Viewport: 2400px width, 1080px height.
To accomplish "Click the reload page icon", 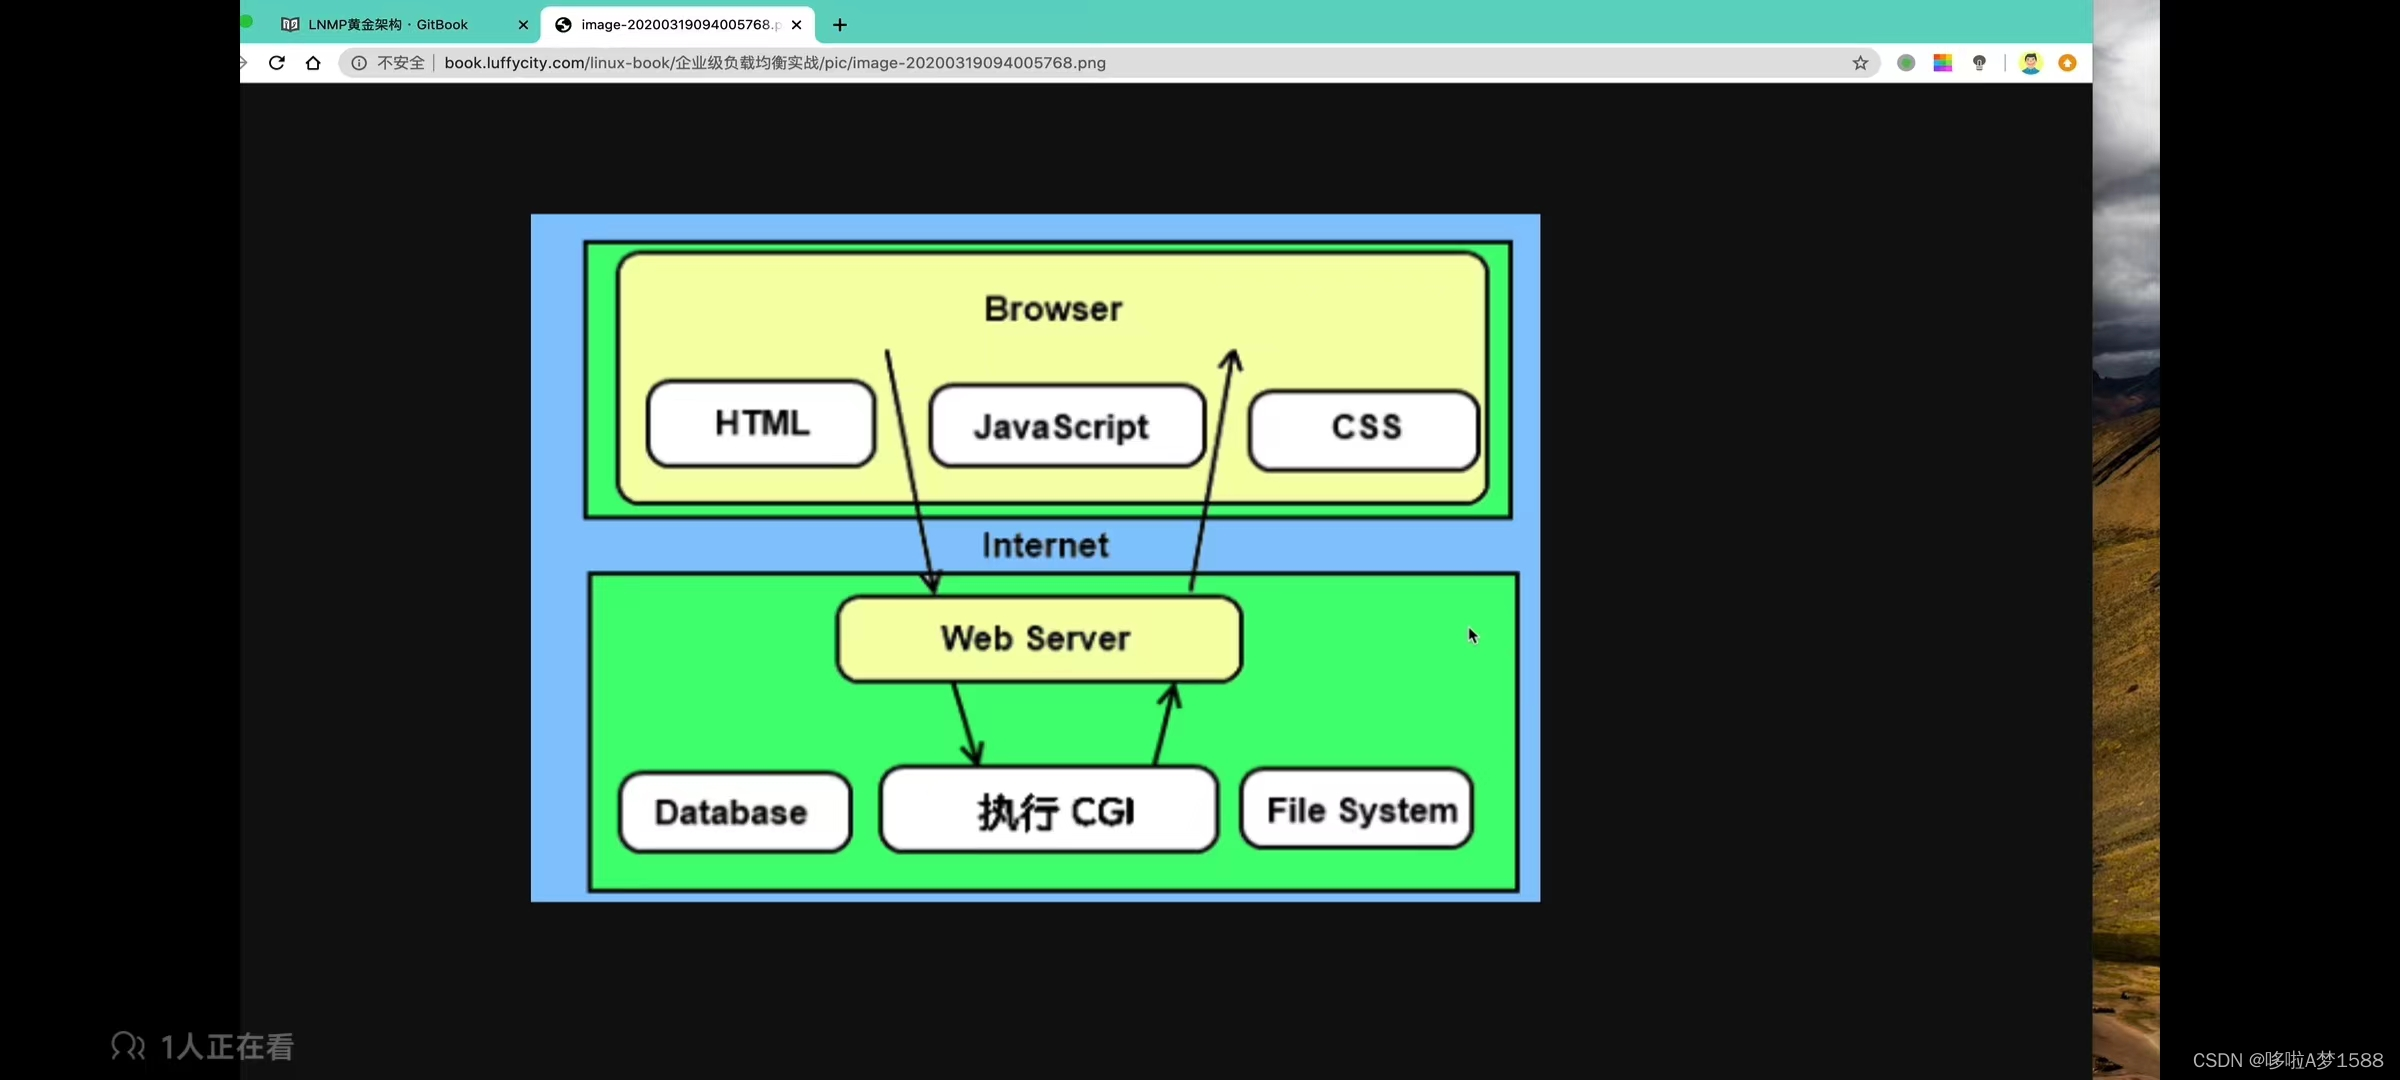I will point(277,63).
